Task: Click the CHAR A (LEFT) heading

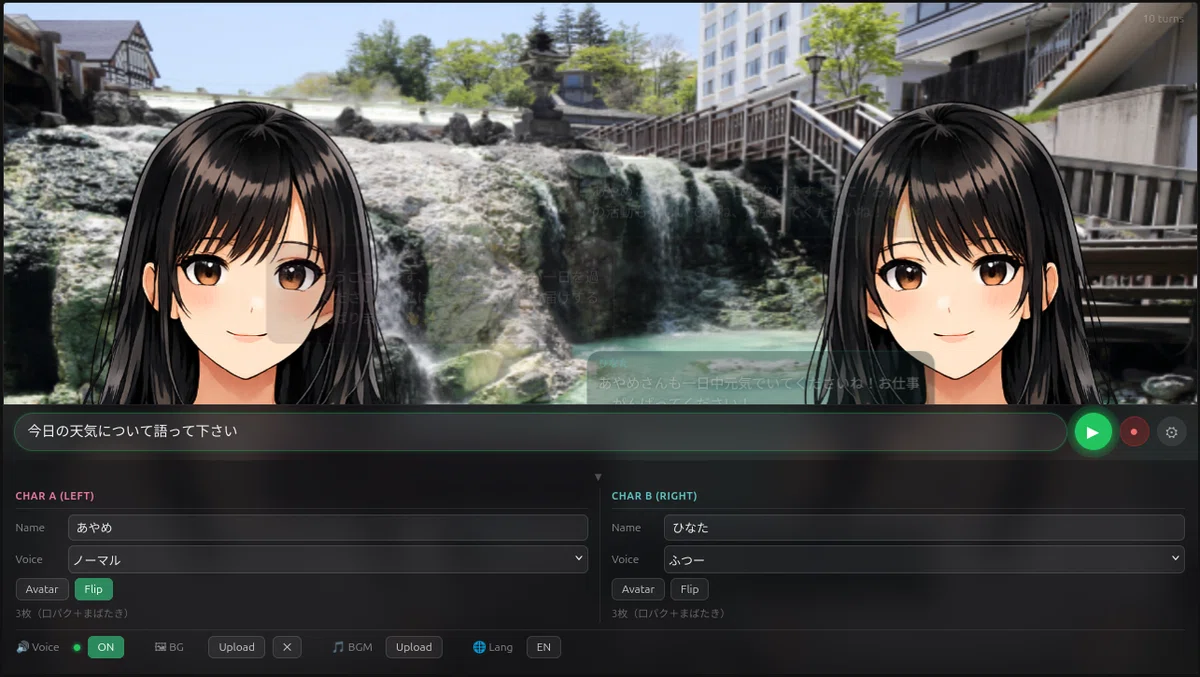Action: [55, 496]
